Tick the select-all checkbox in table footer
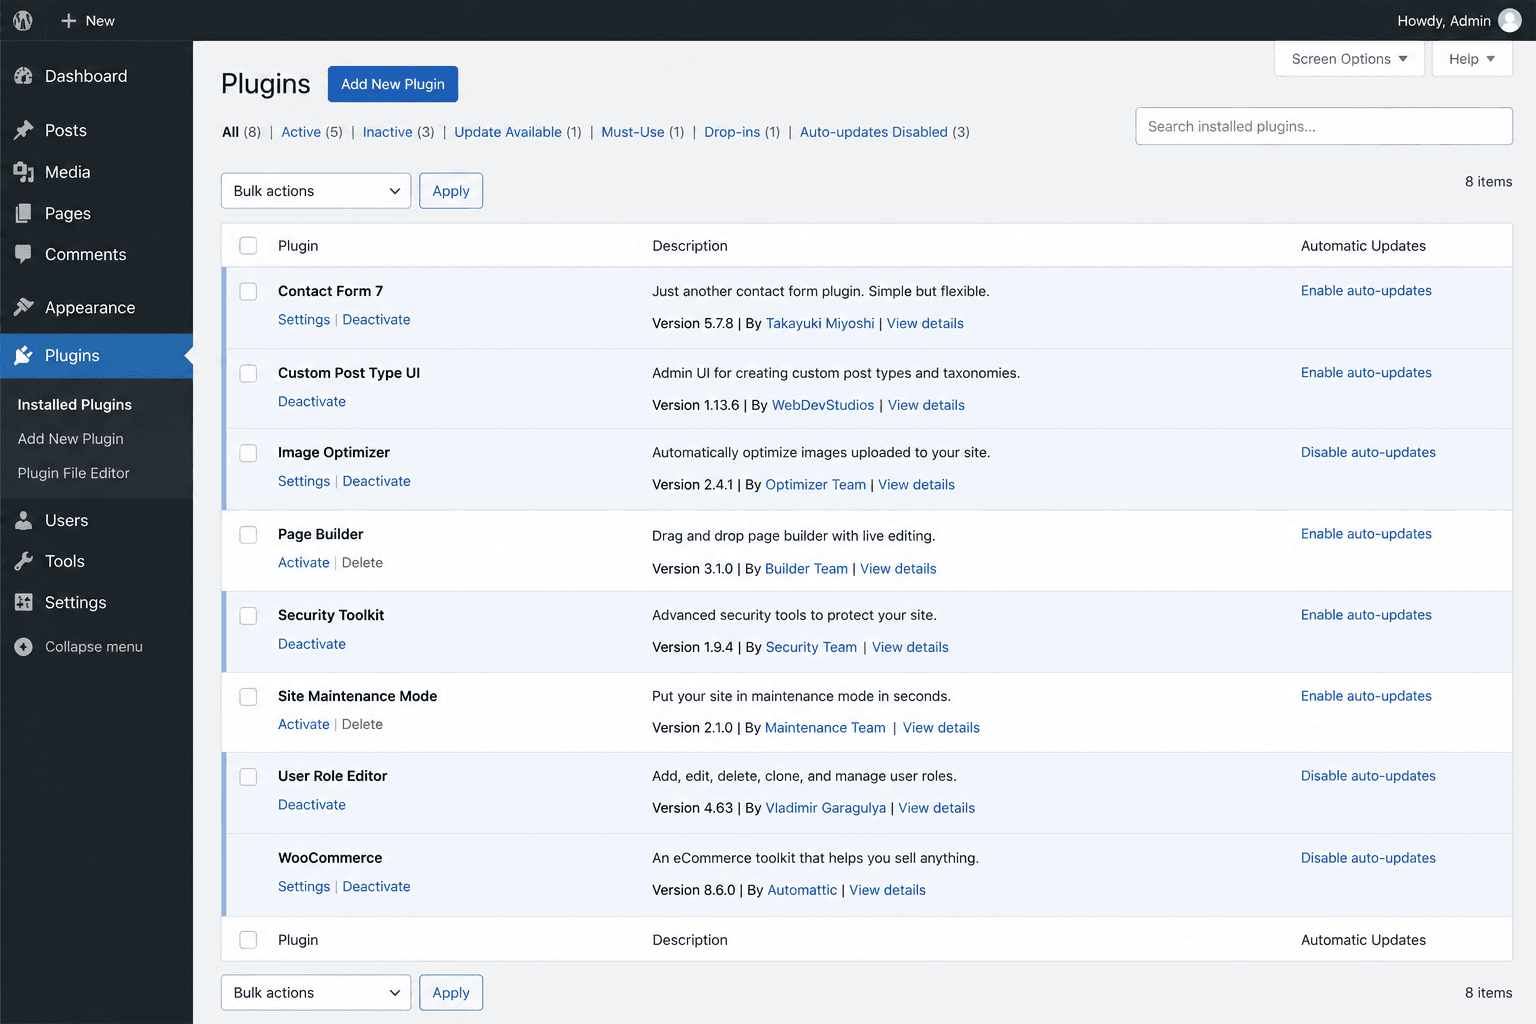This screenshot has width=1536, height=1024. (x=248, y=940)
